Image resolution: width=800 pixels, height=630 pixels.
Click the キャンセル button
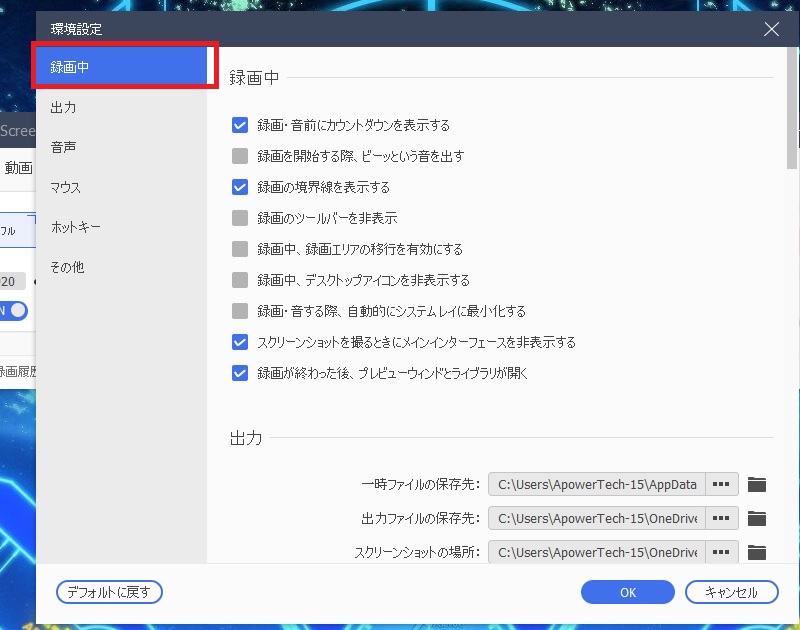pos(732,592)
